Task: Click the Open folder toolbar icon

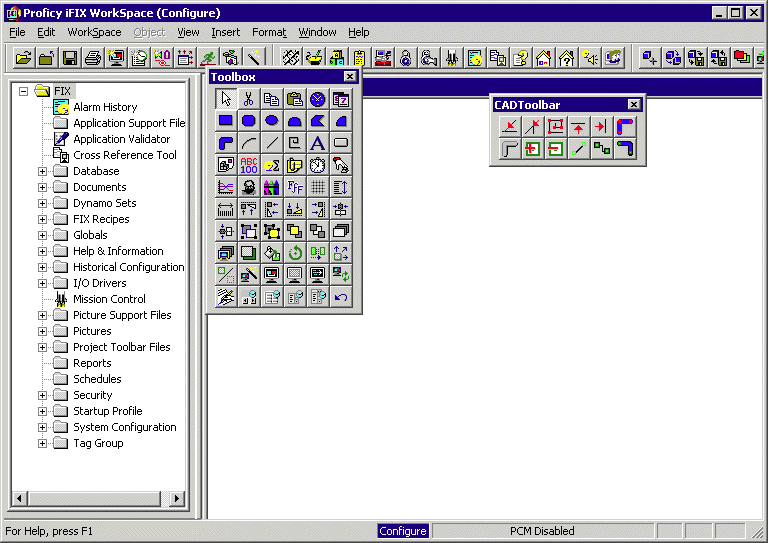Action: coord(23,58)
